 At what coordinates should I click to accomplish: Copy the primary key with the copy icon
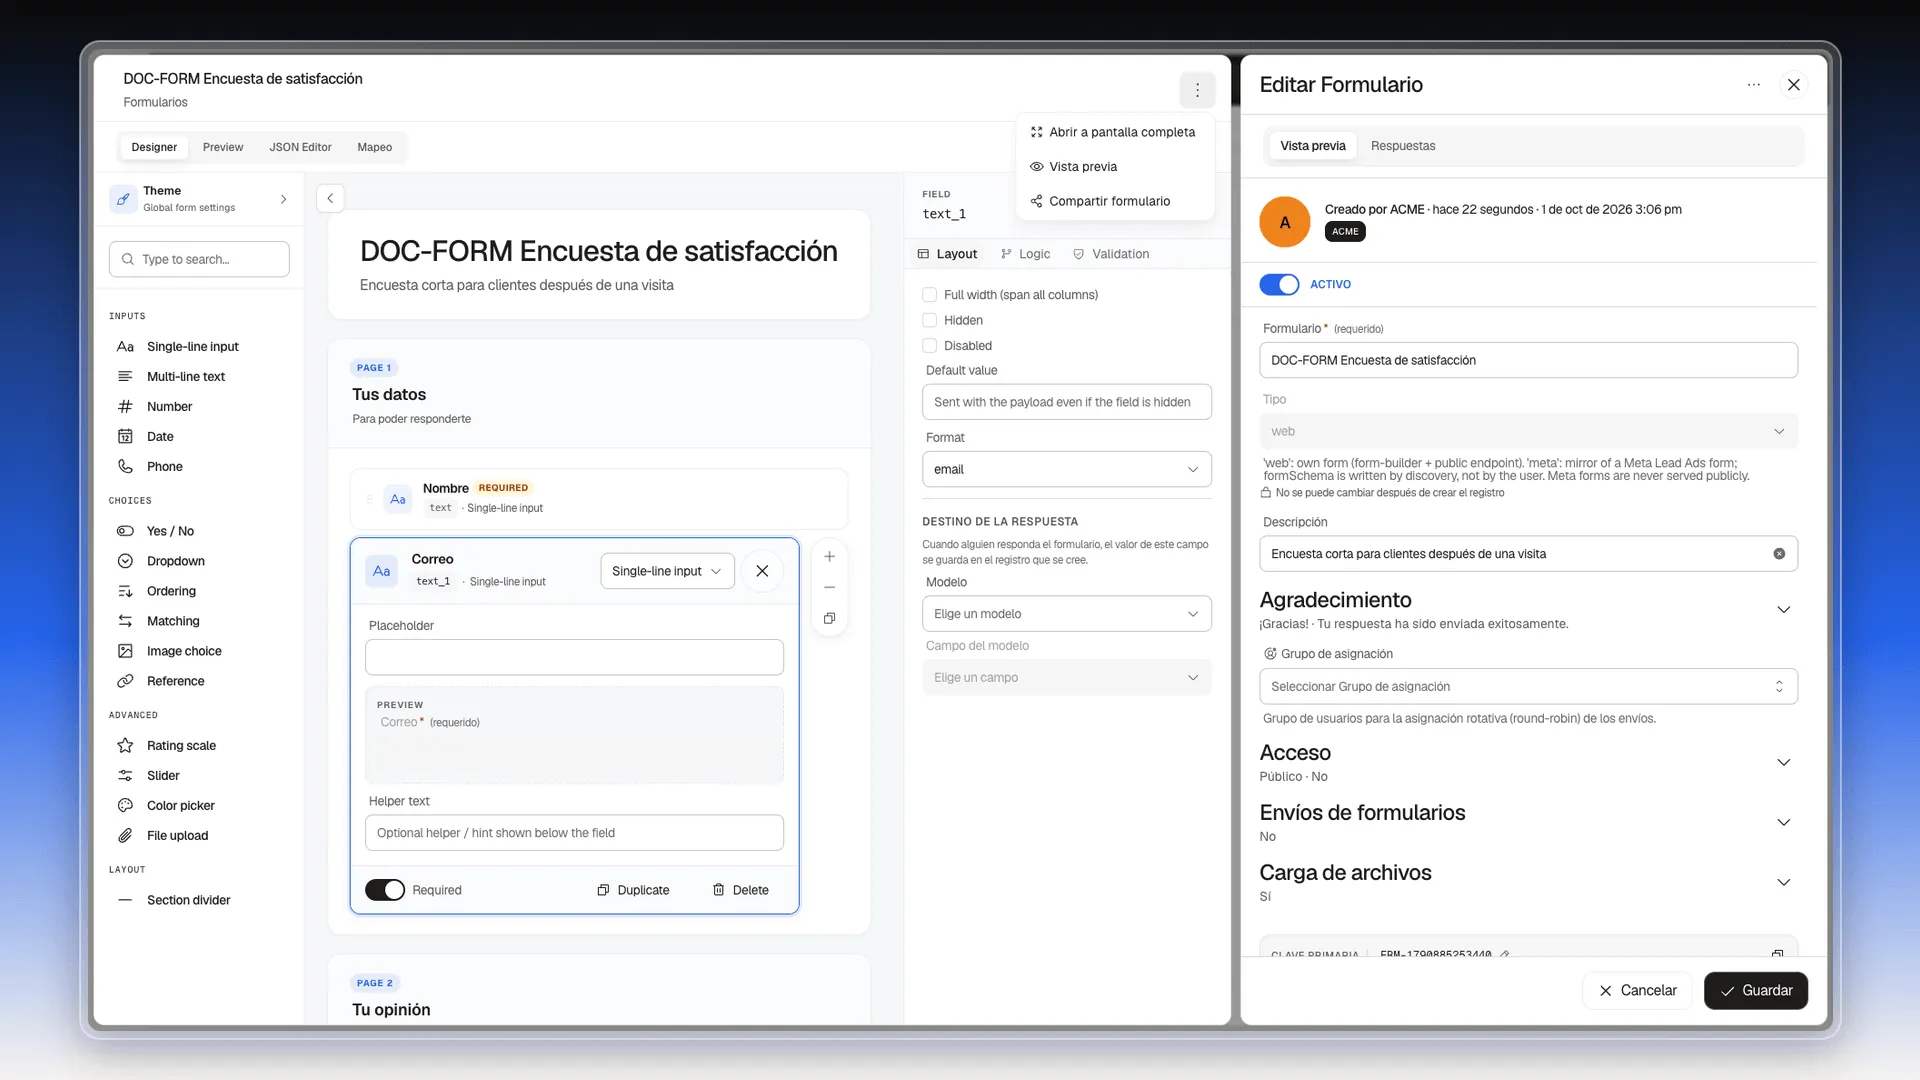1777,954
